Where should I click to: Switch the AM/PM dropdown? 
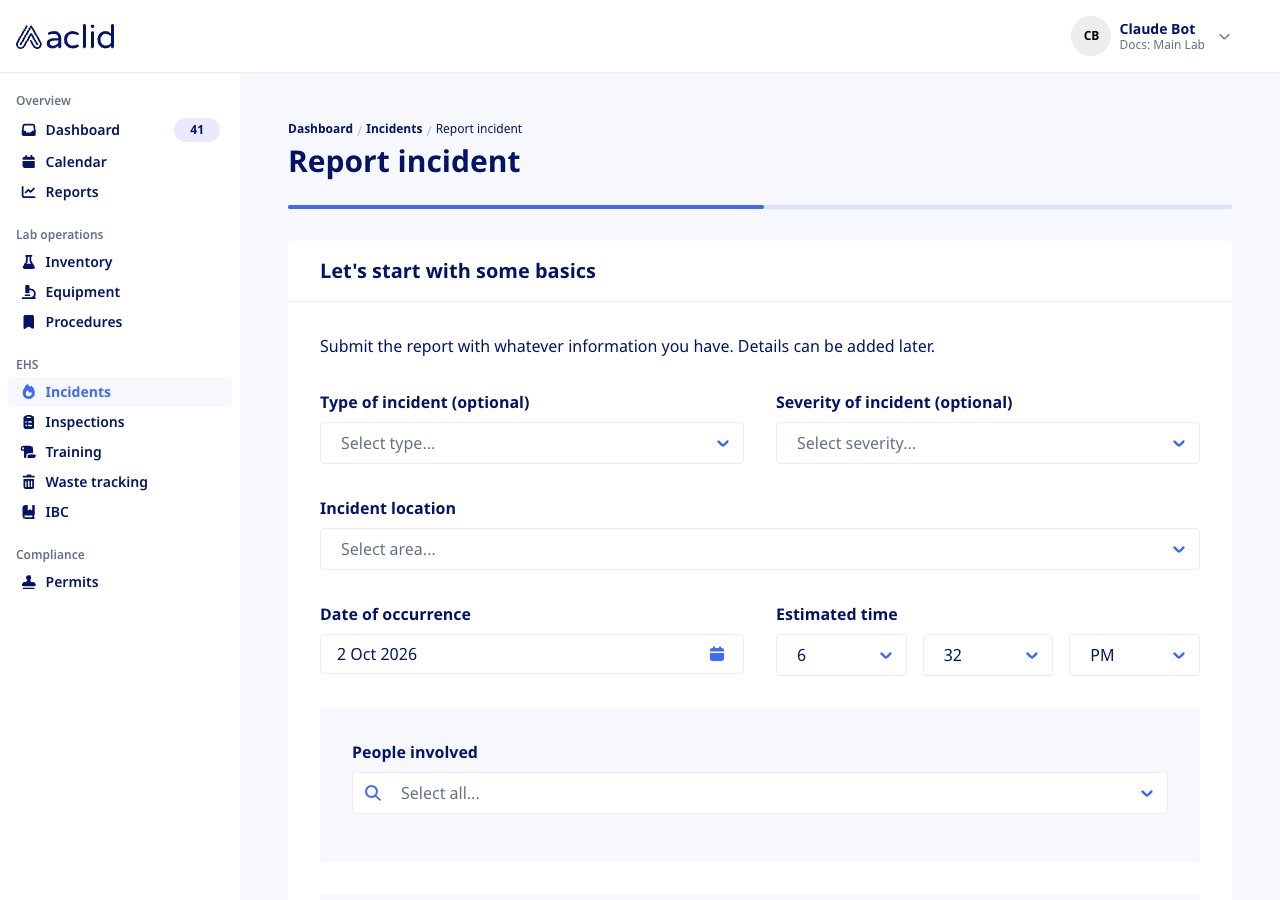[1134, 655]
